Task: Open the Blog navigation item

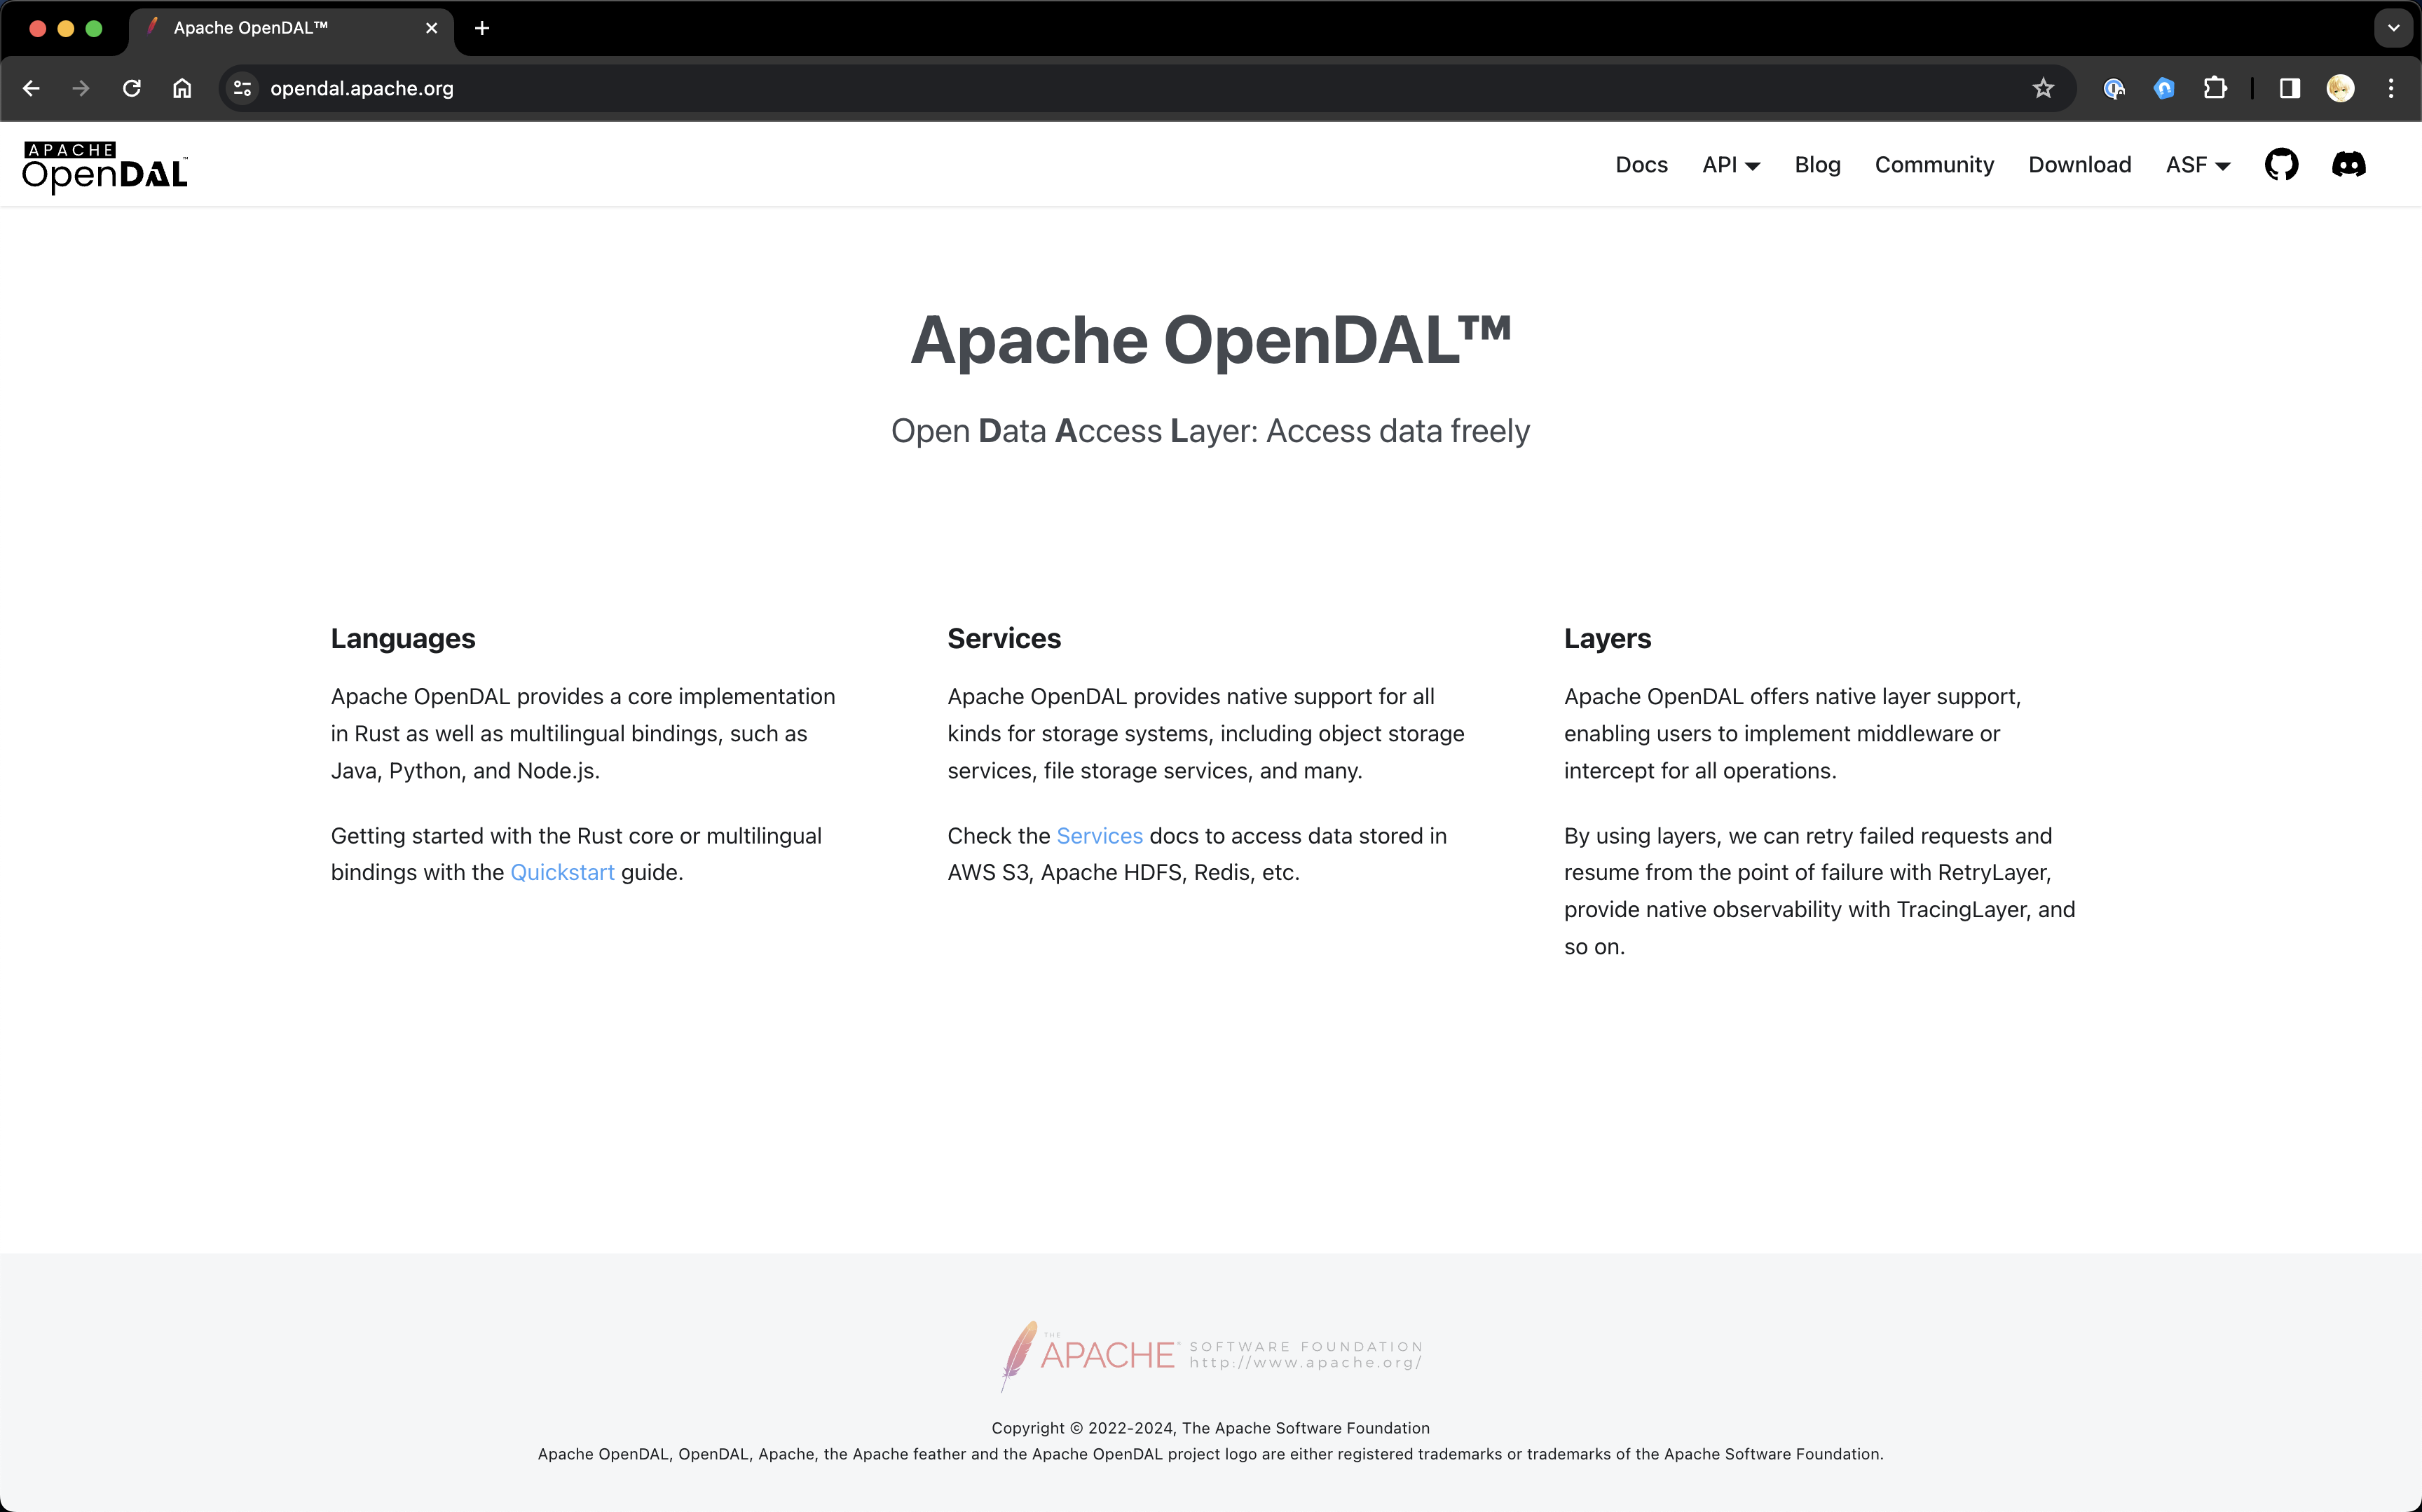Action: point(1817,165)
